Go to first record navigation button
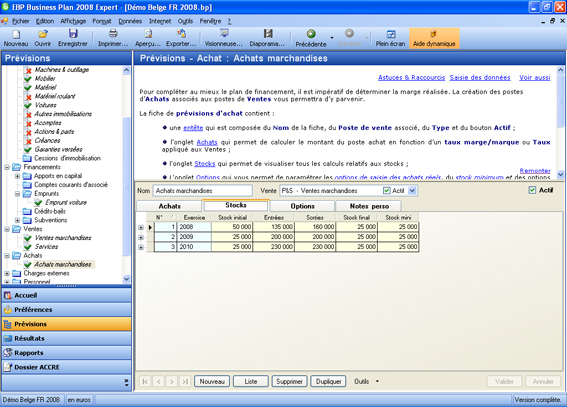 (145, 381)
